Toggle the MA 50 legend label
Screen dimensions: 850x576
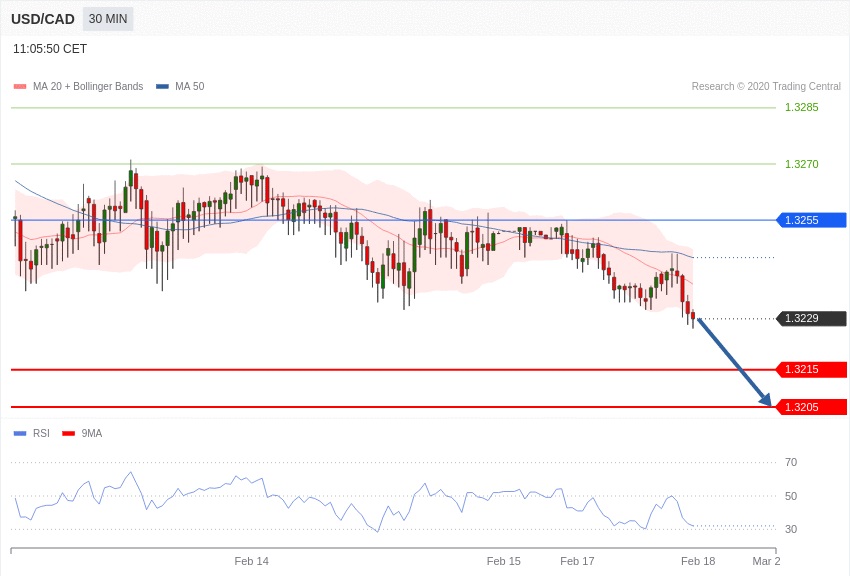click(x=189, y=87)
